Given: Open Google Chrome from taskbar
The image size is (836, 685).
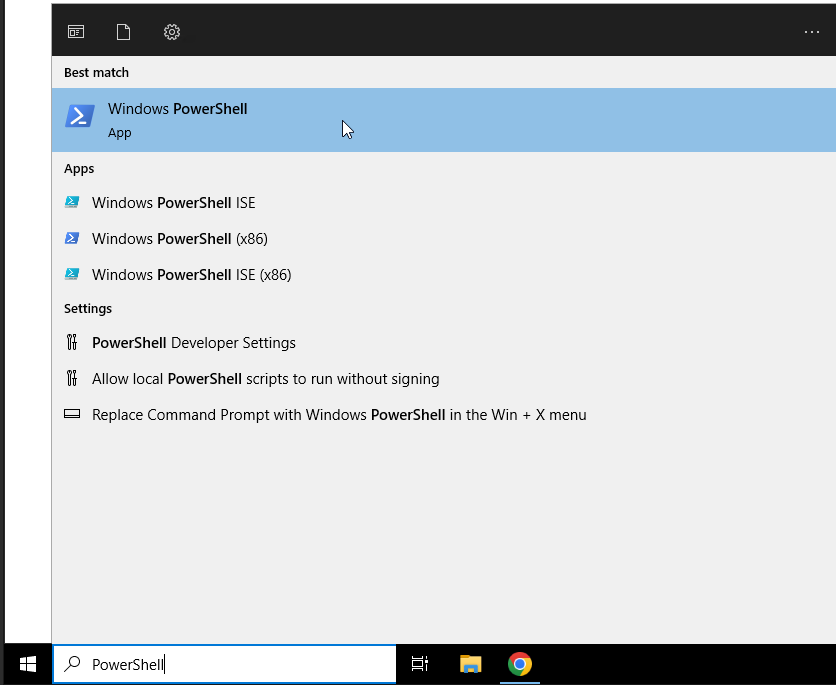Looking at the screenshot, I should pos(519,664).
